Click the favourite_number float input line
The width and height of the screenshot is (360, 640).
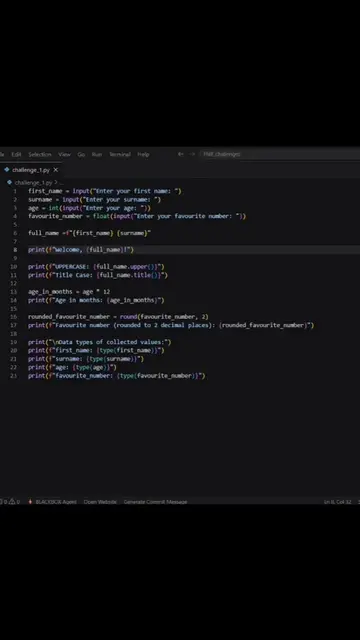pos(137,216)
